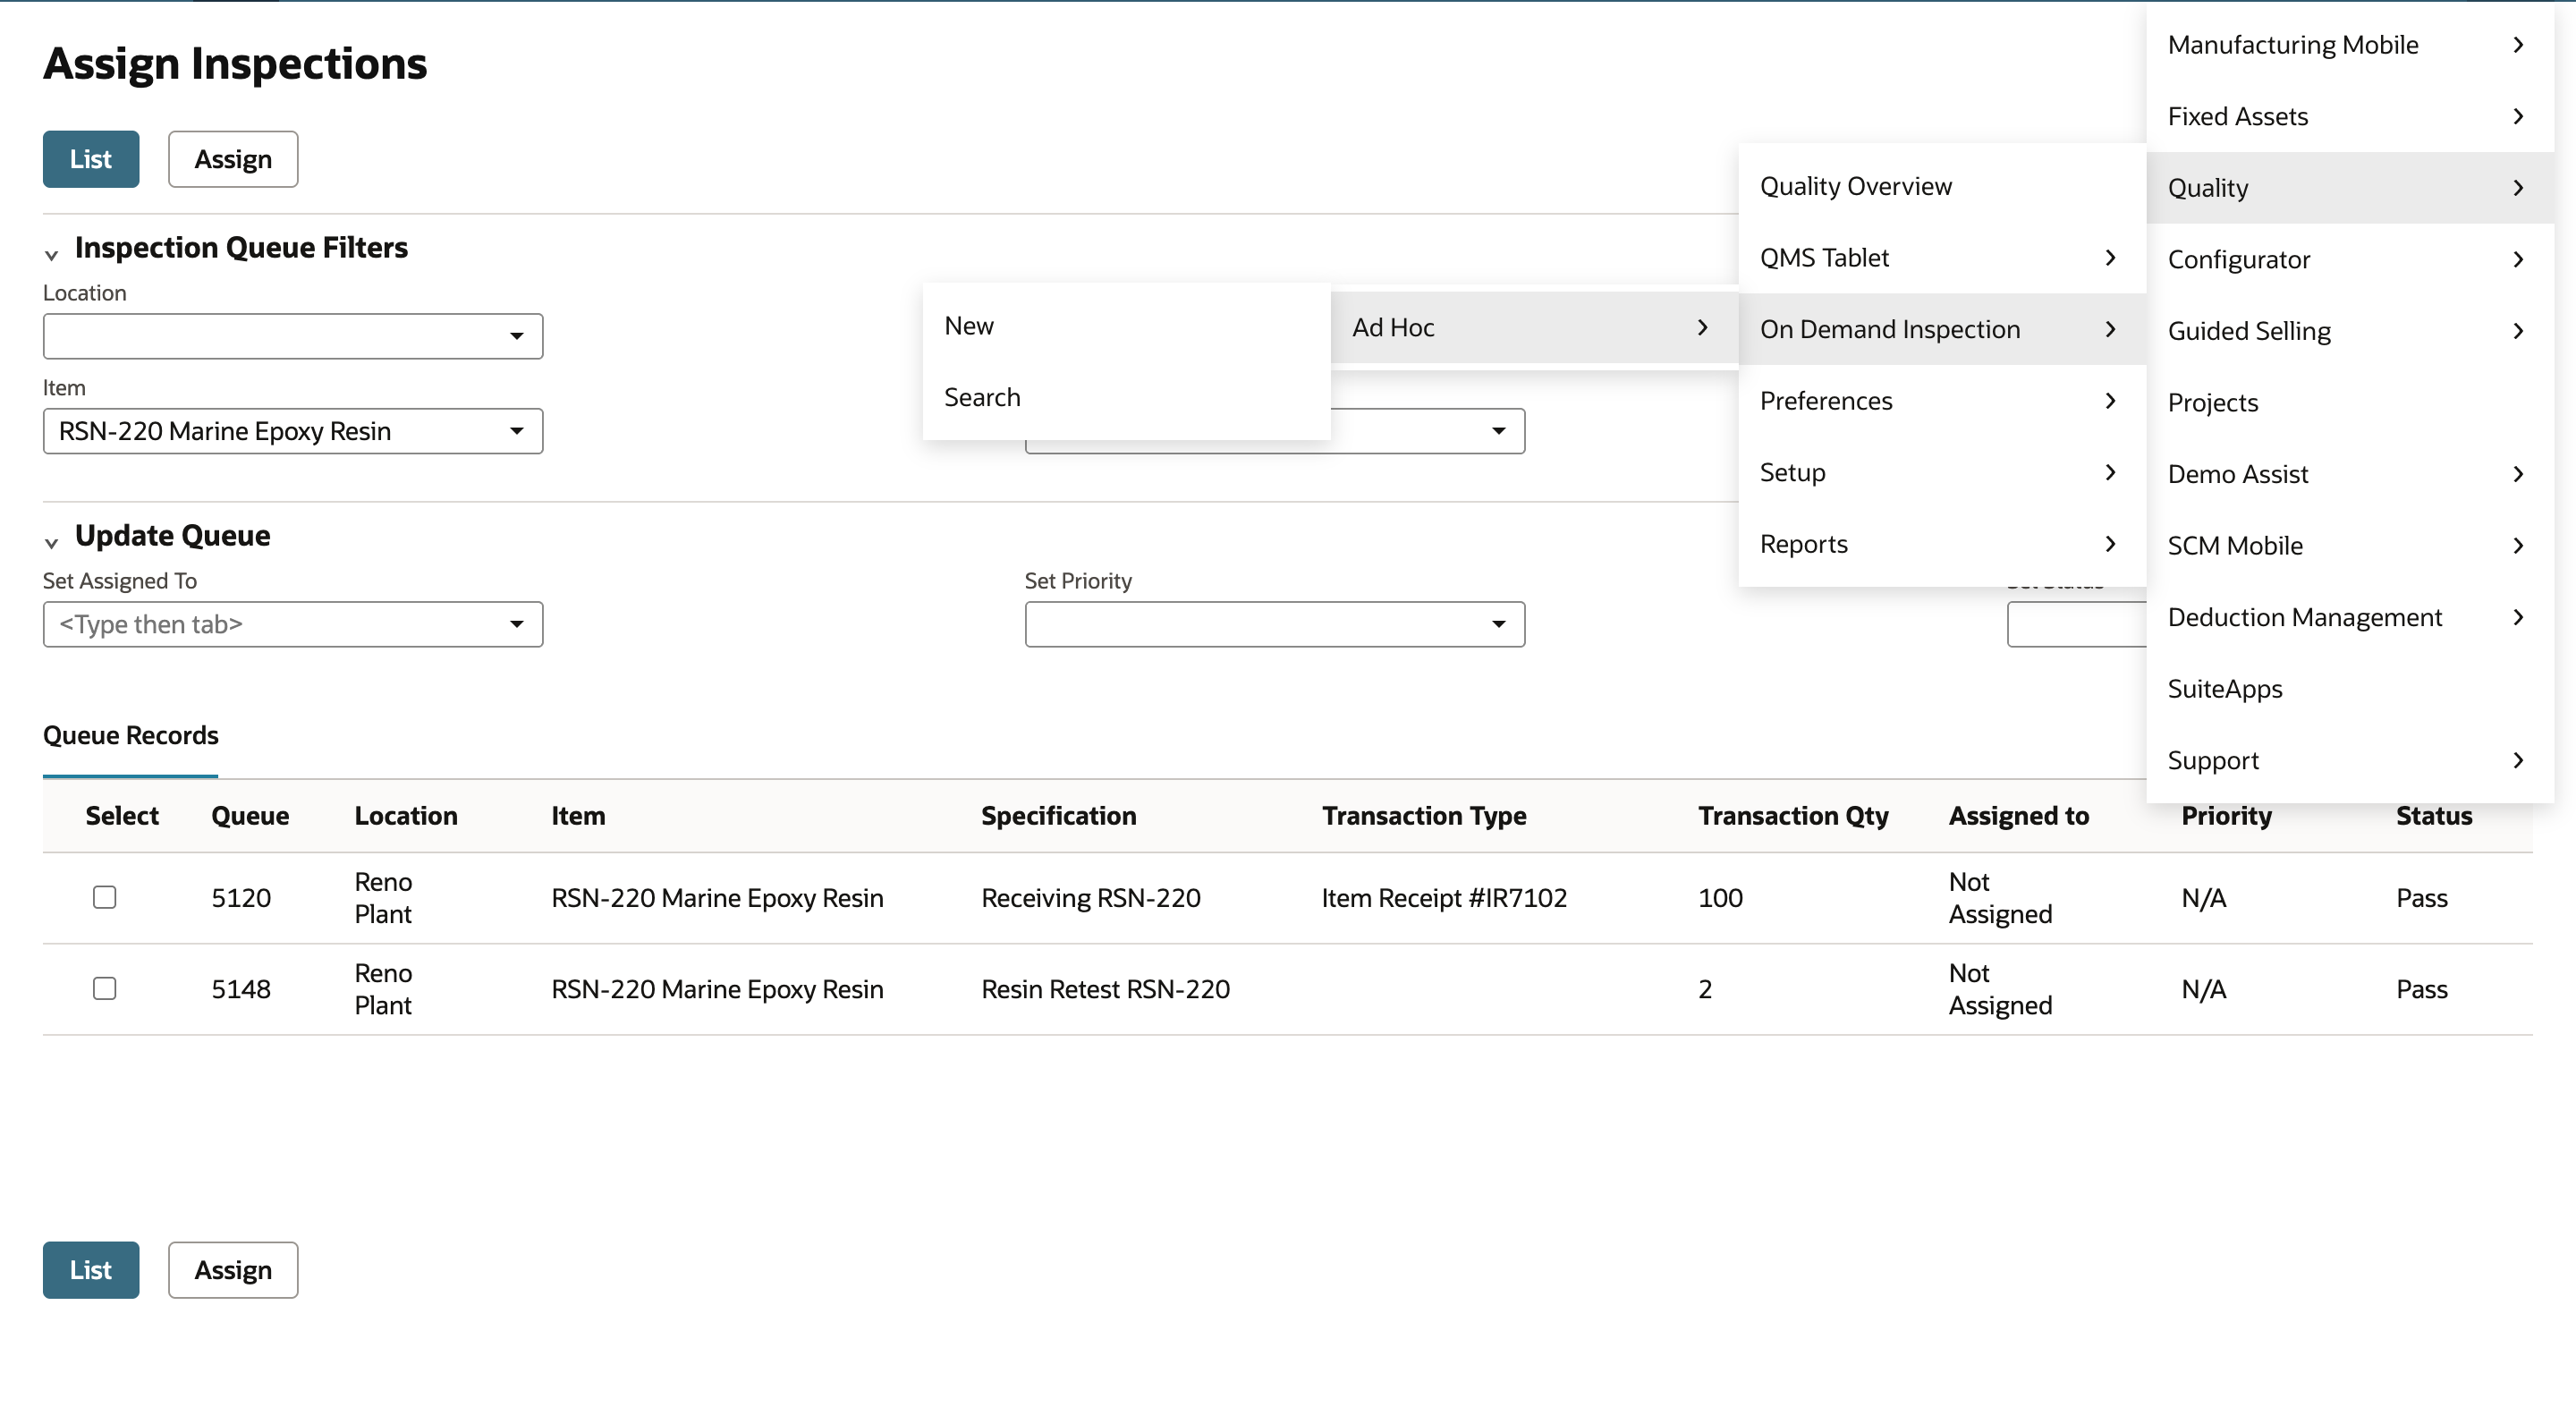Click the Specification column header
2576x1424 pixels.
[1058, 816]
